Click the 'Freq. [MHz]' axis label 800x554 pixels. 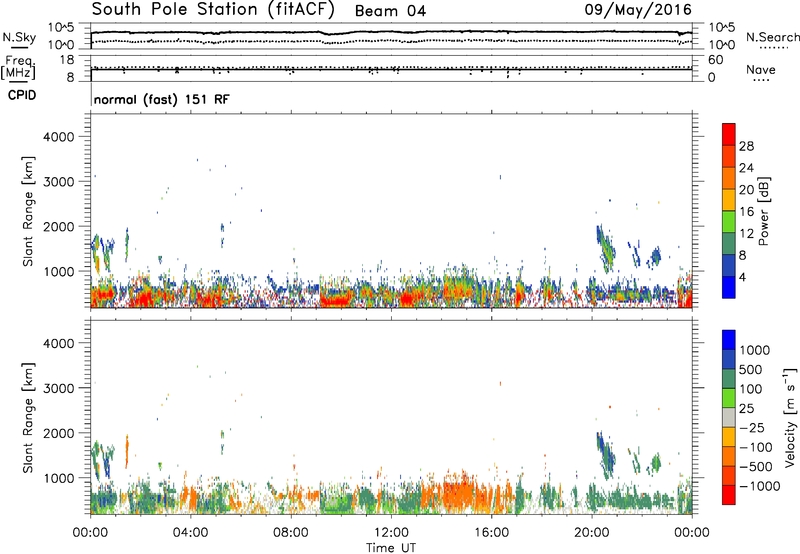point(18,67)
